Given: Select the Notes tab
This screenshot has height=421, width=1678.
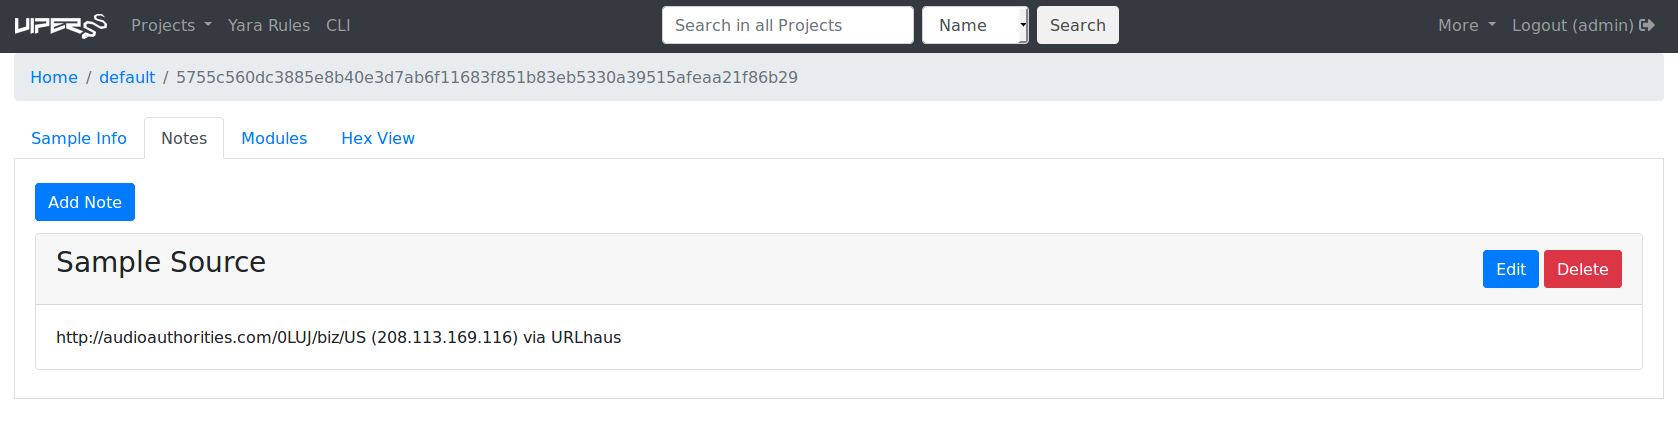Looking at the screenshot, I should (x=184, y=138).
